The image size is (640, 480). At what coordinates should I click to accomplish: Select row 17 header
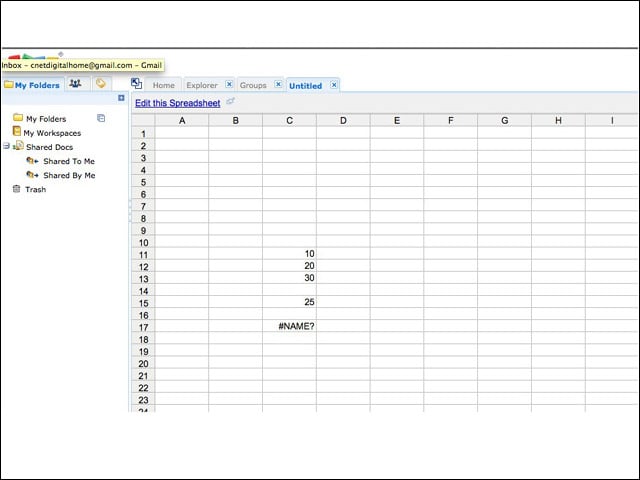143,327
